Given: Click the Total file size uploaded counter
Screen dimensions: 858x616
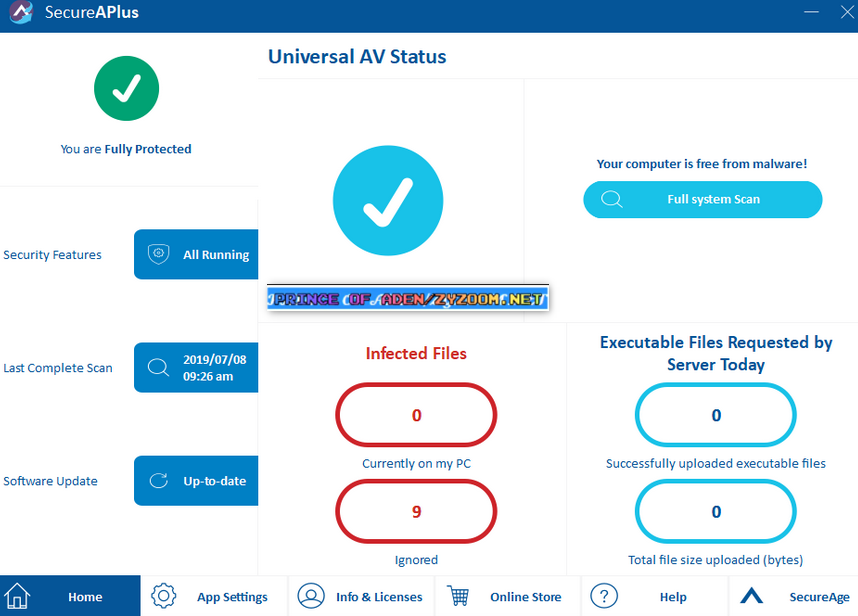Looking at the screenshot, I should pyautogui.click(x=716, y=512).
